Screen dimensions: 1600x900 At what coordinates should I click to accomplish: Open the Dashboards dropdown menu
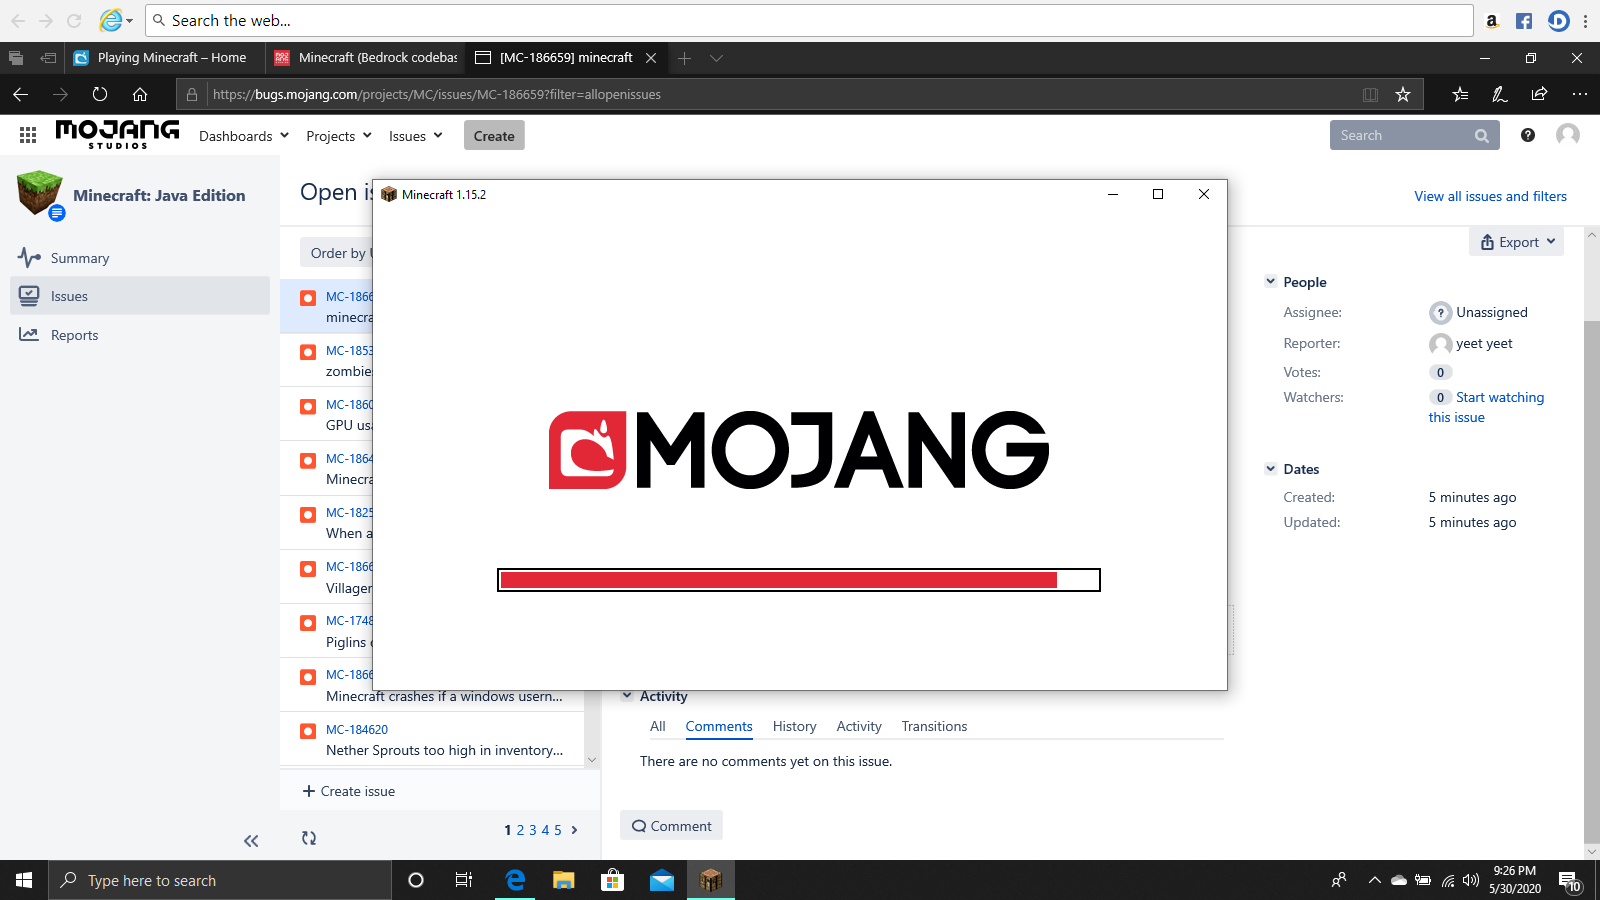[x=244, y=136]
